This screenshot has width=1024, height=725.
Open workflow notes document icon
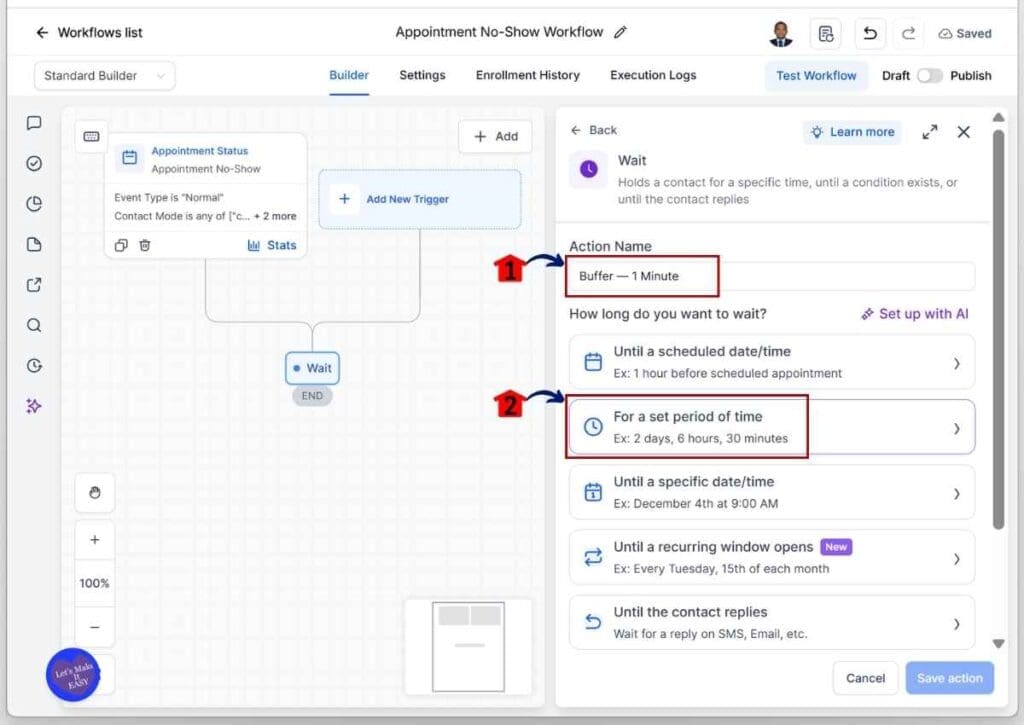pos(825,33)
